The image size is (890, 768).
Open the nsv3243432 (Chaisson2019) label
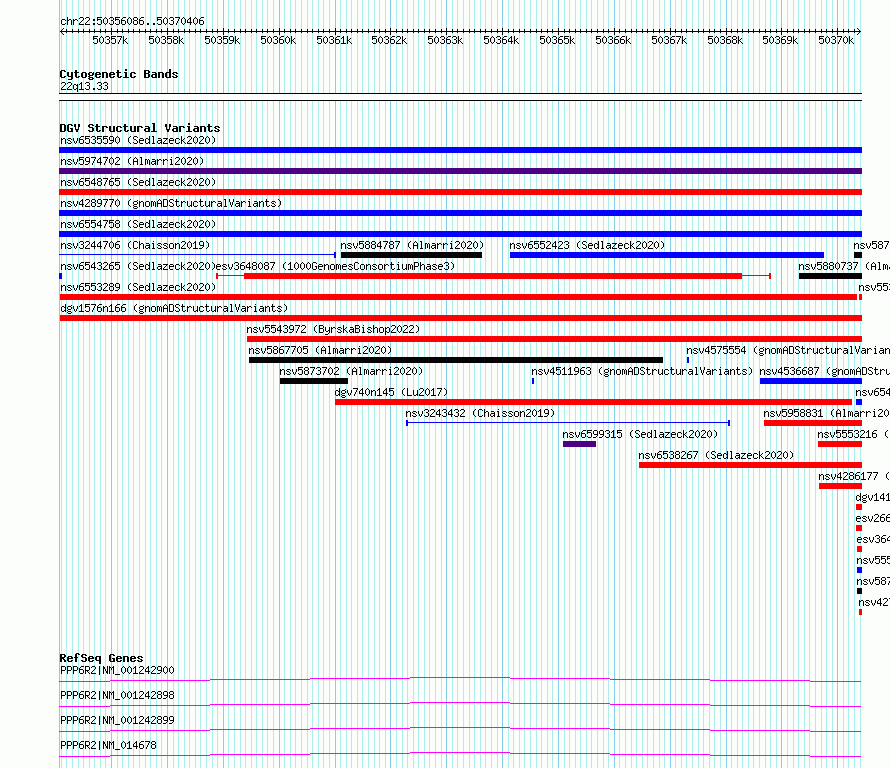[480, 413]
